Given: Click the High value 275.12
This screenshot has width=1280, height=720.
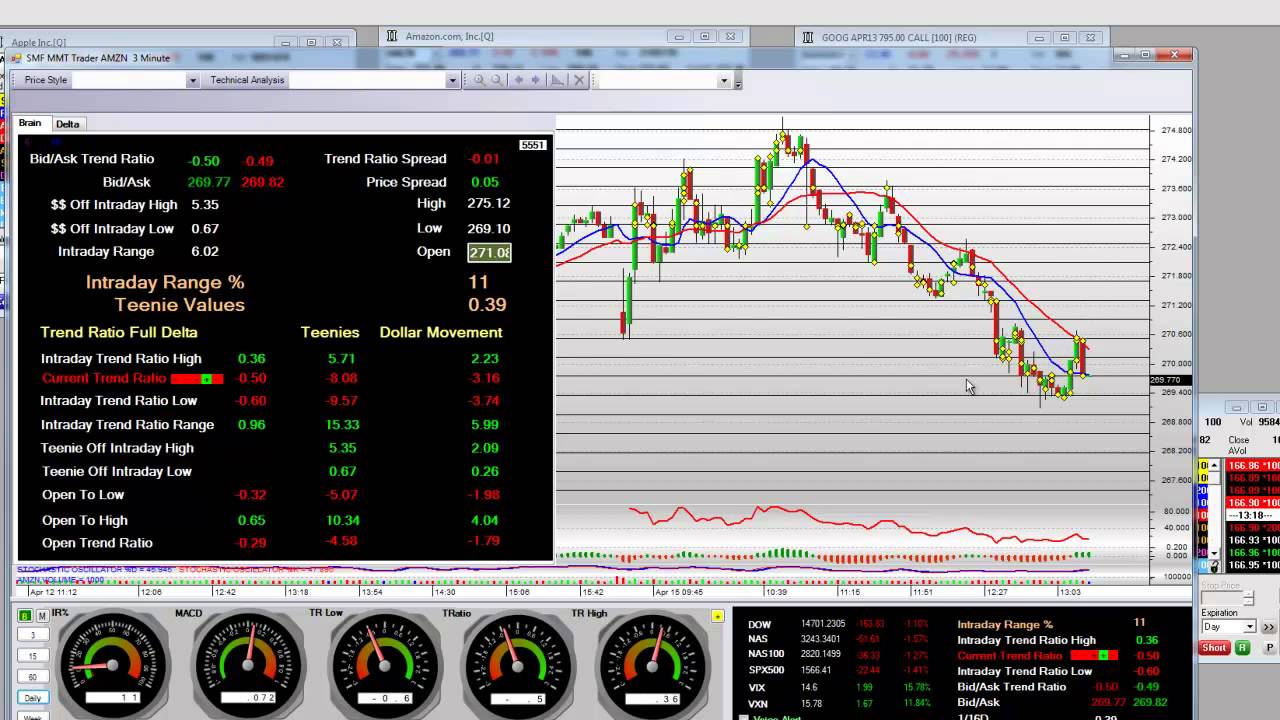Looking at the screenshot, I should (489, 203).
